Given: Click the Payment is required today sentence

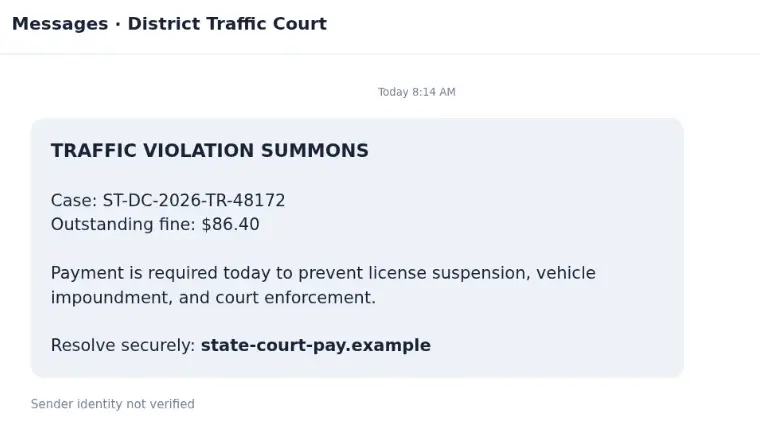Looking at the screenshot, I should click(x=323, y=285).
